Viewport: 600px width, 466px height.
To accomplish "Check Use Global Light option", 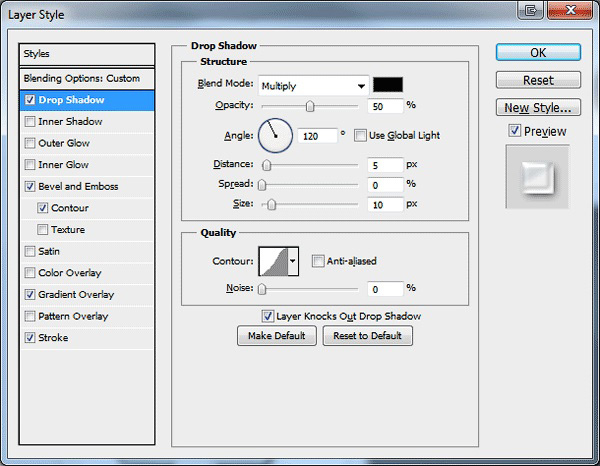I will (x=360, y=135).
